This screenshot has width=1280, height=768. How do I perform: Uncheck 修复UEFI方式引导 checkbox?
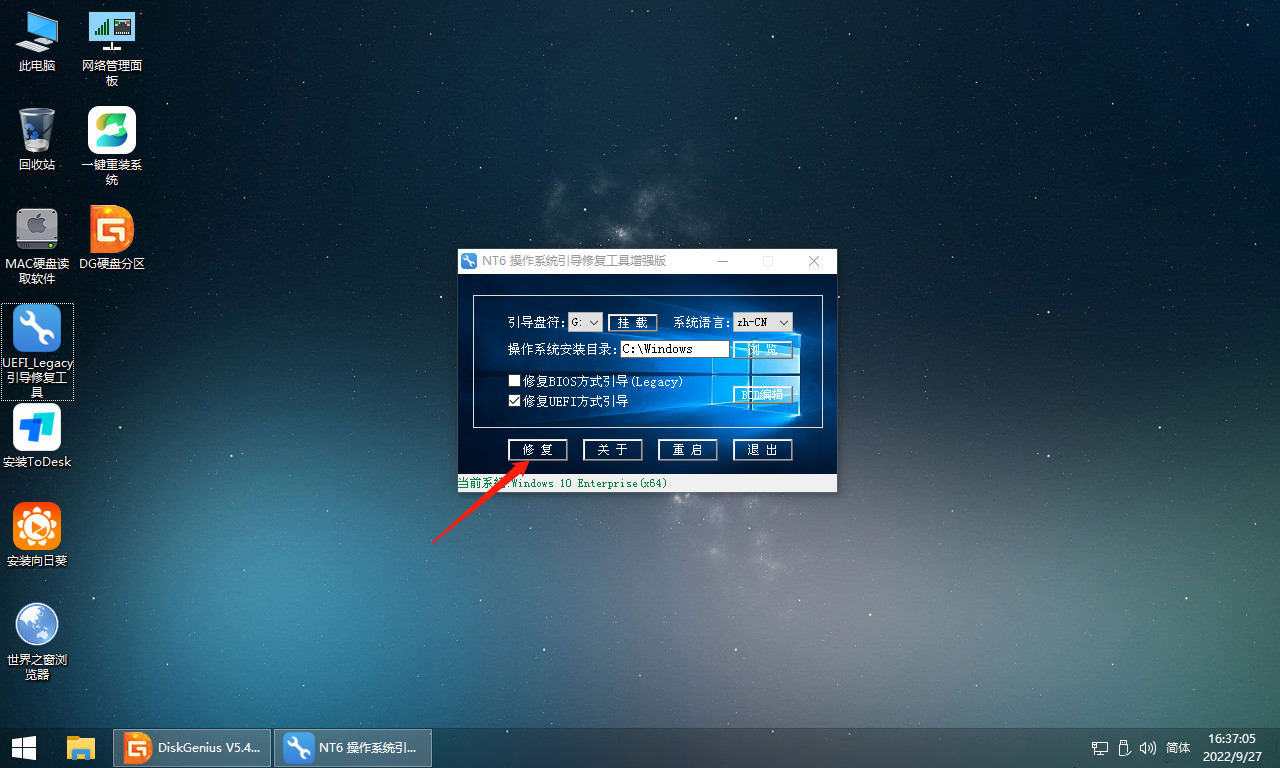(515, 401)
